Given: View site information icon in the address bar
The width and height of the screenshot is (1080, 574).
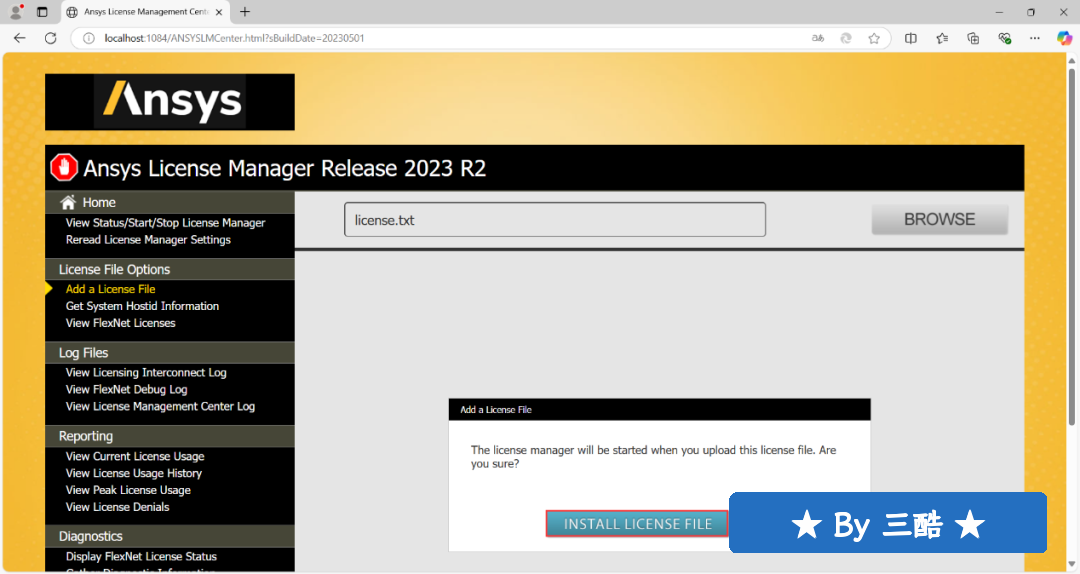Looking at the screenshot, I should pyautogui.click(x=89, y=38).
